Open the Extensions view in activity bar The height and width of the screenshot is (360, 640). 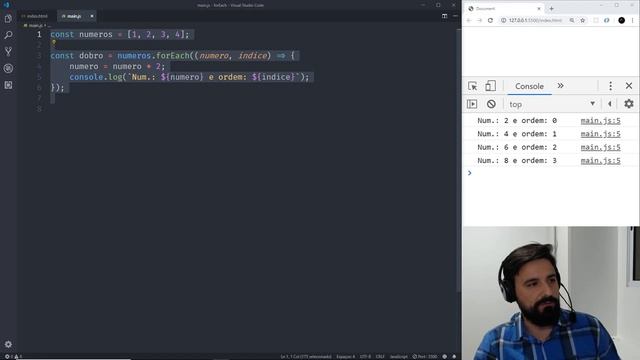[8, 85]
